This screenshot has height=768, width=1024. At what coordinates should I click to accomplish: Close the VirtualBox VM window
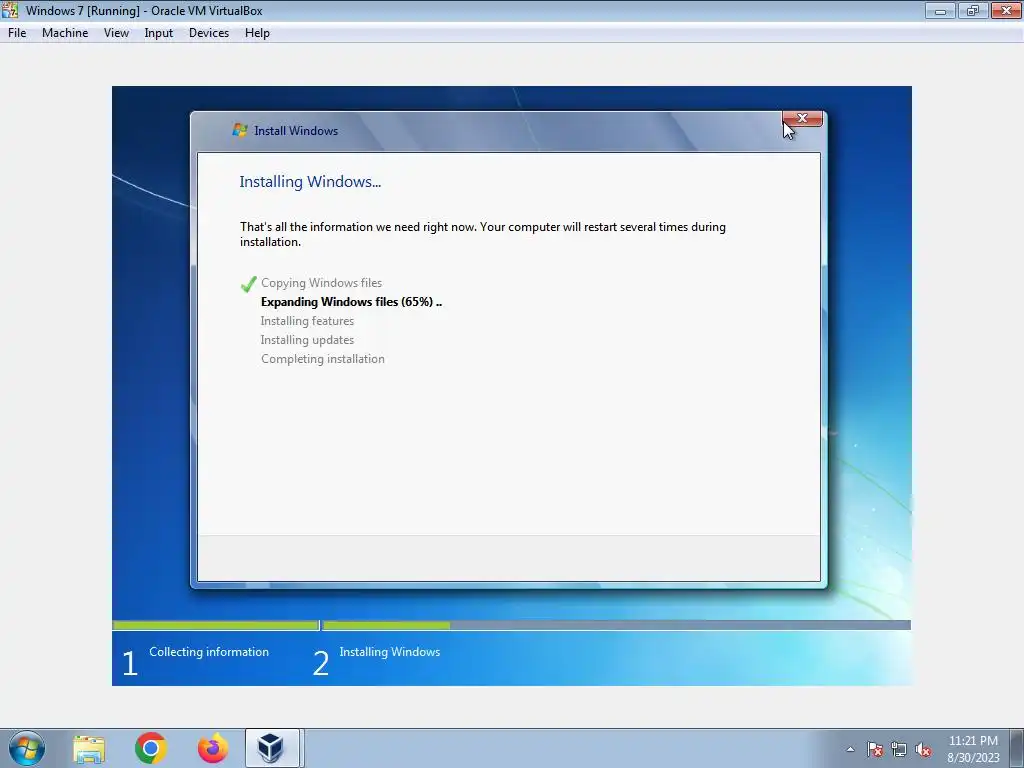point(1006,10)
